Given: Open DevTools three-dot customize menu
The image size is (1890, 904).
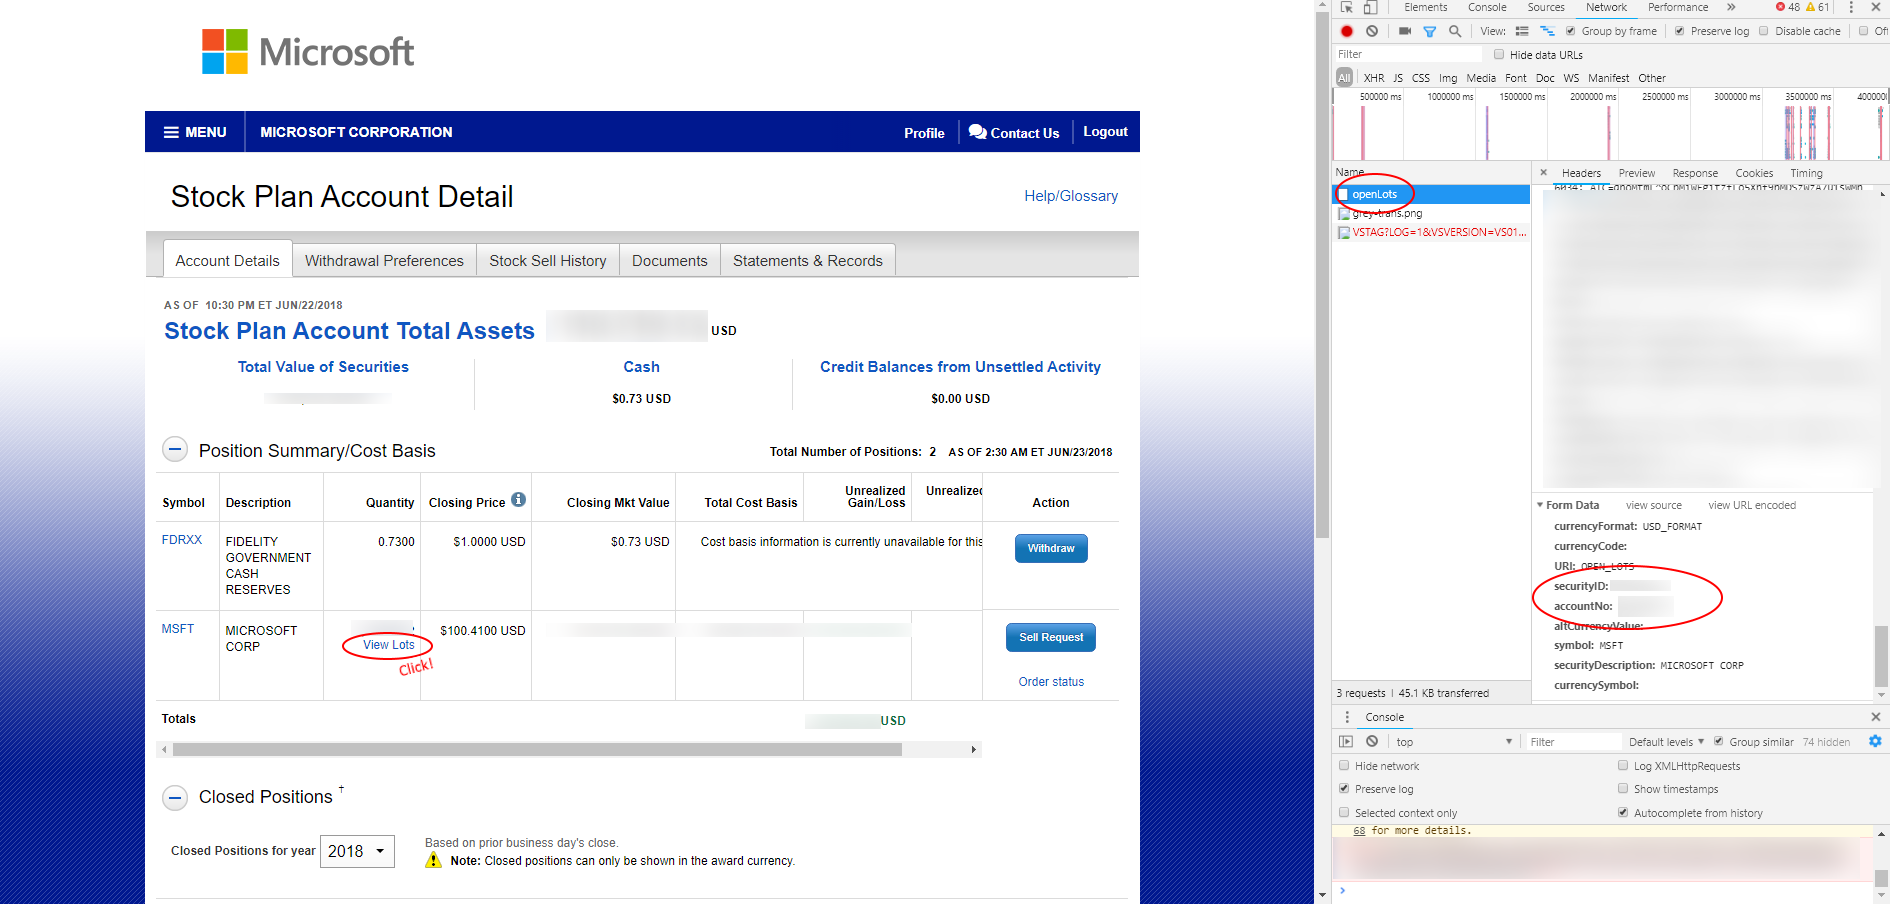Looking at the screenshot, I should coord(1851,7).
